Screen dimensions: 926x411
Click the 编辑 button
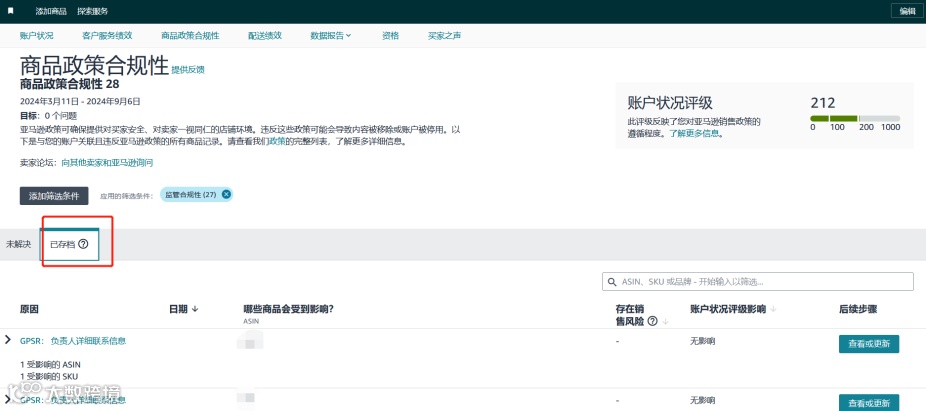(x=907, y=11)
